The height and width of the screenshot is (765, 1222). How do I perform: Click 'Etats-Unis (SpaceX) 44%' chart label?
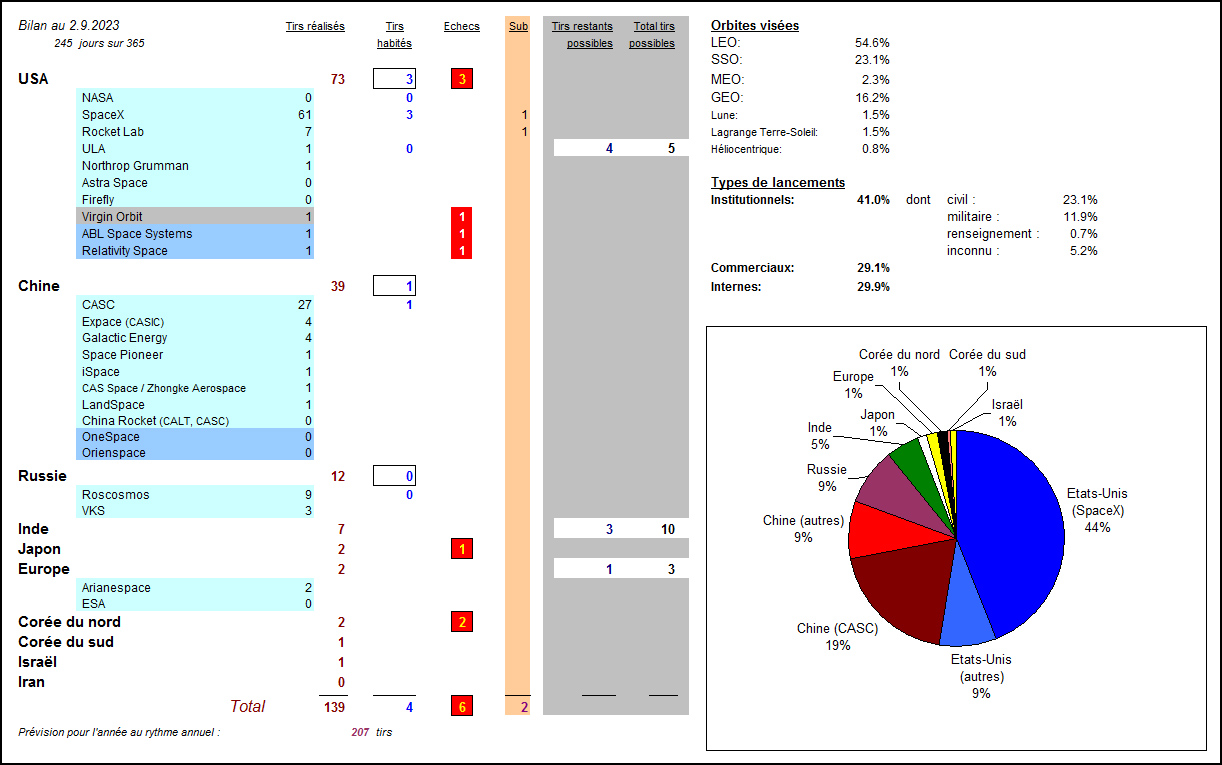tap(1097, 510)
